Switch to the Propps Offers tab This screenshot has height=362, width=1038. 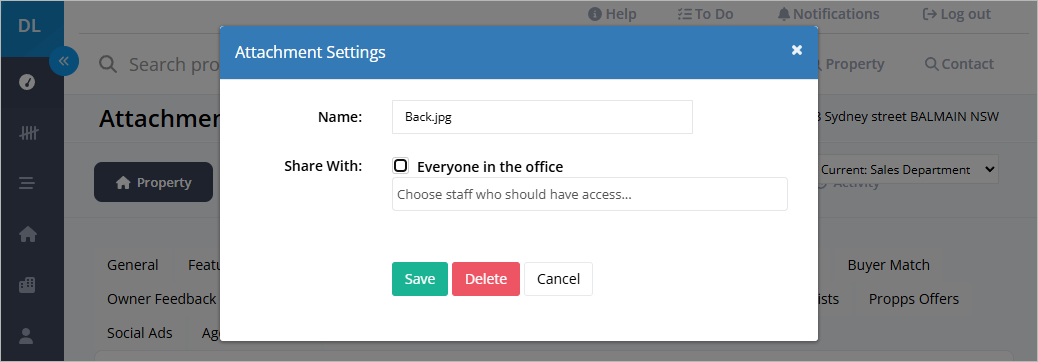pos(914,299)
